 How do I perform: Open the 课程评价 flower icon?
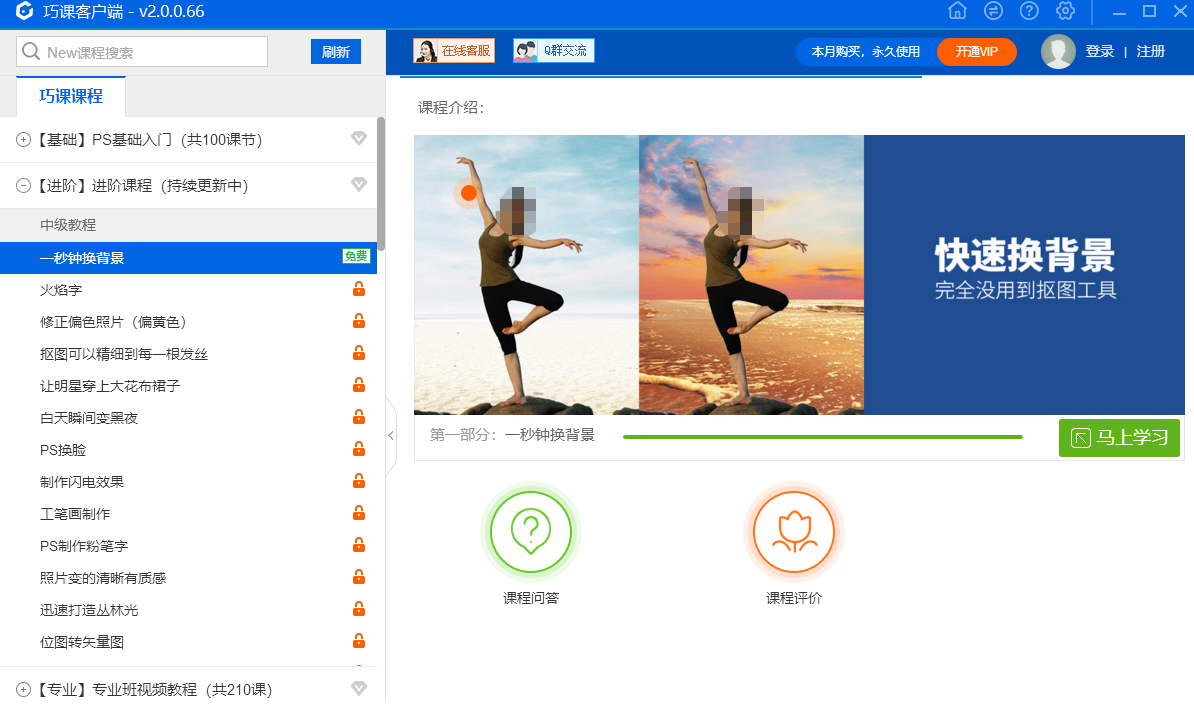(x=794, y=531)
